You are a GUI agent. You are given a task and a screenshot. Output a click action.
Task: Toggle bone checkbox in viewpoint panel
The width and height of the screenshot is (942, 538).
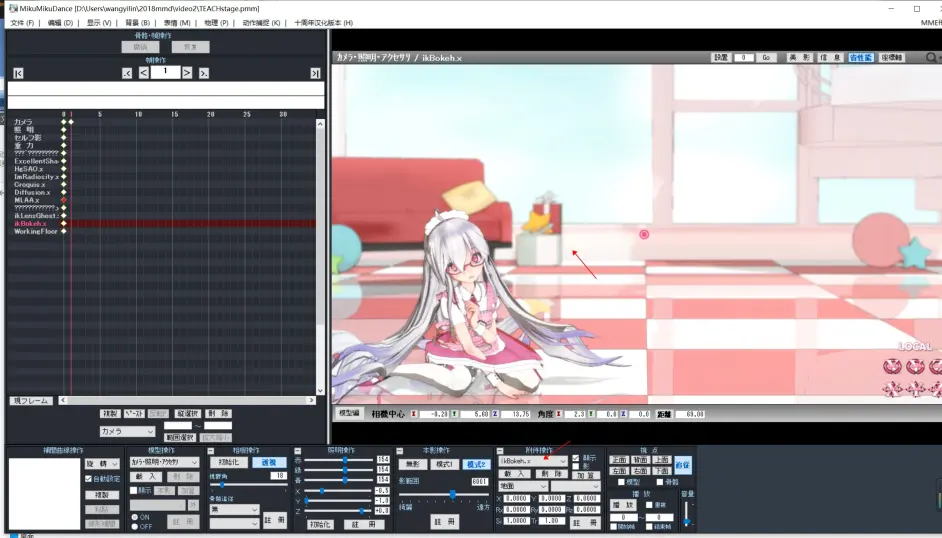click(x=660, y=482)
